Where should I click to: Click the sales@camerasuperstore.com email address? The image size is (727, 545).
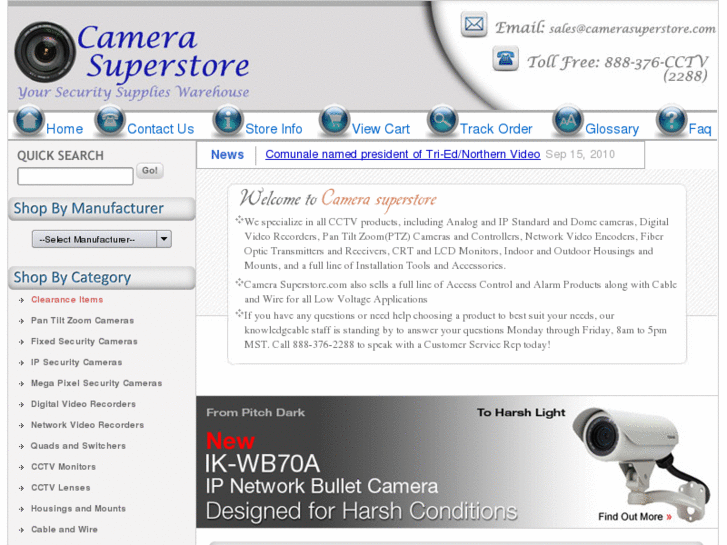tap(632, 29)
